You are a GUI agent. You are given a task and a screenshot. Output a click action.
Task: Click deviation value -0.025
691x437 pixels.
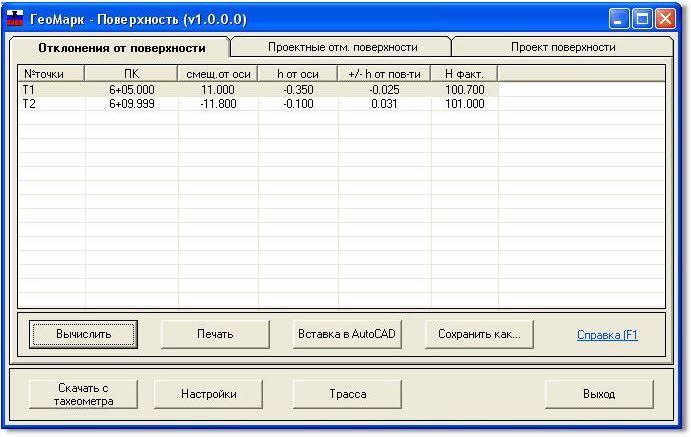click(x=384, y=90)
